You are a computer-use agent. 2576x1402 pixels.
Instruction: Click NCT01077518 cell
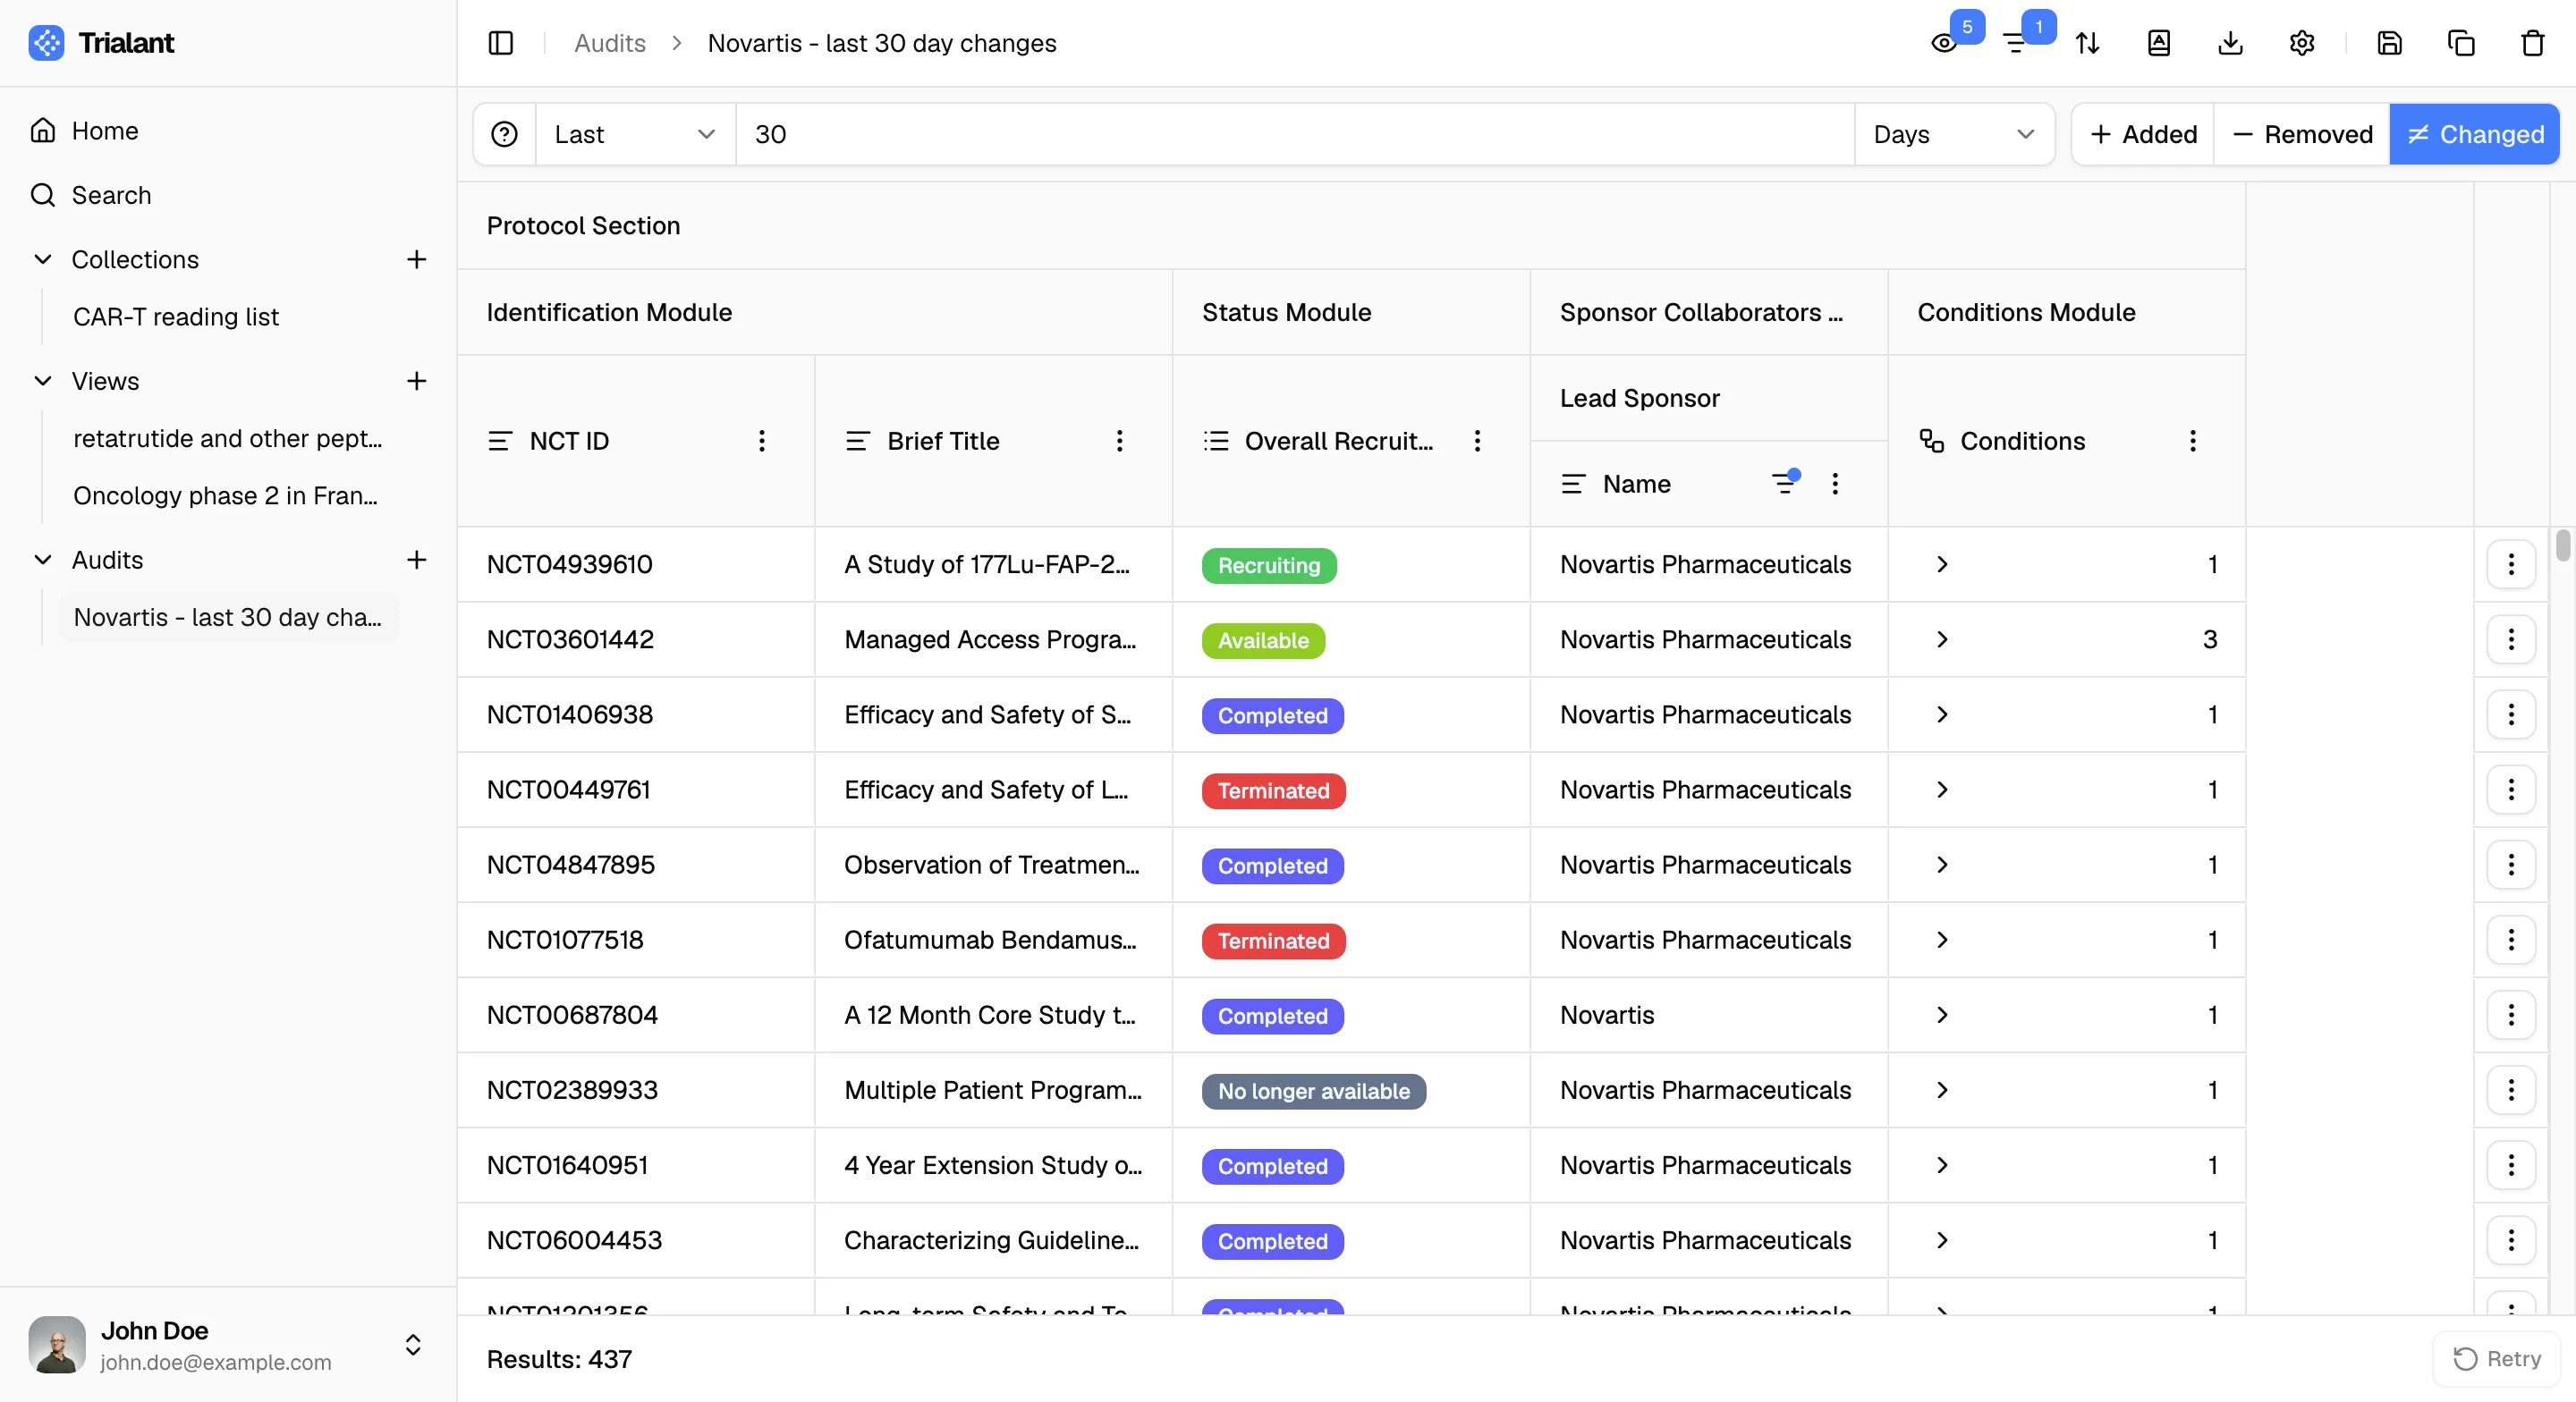point(636,940)
